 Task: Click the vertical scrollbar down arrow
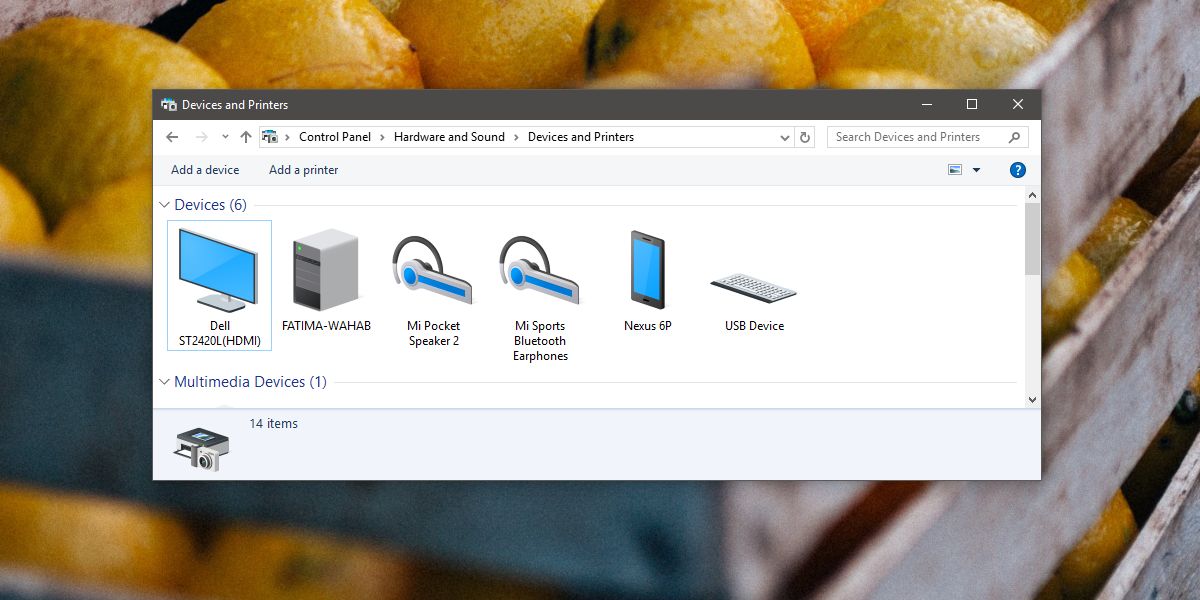(x=1033, y=399)
